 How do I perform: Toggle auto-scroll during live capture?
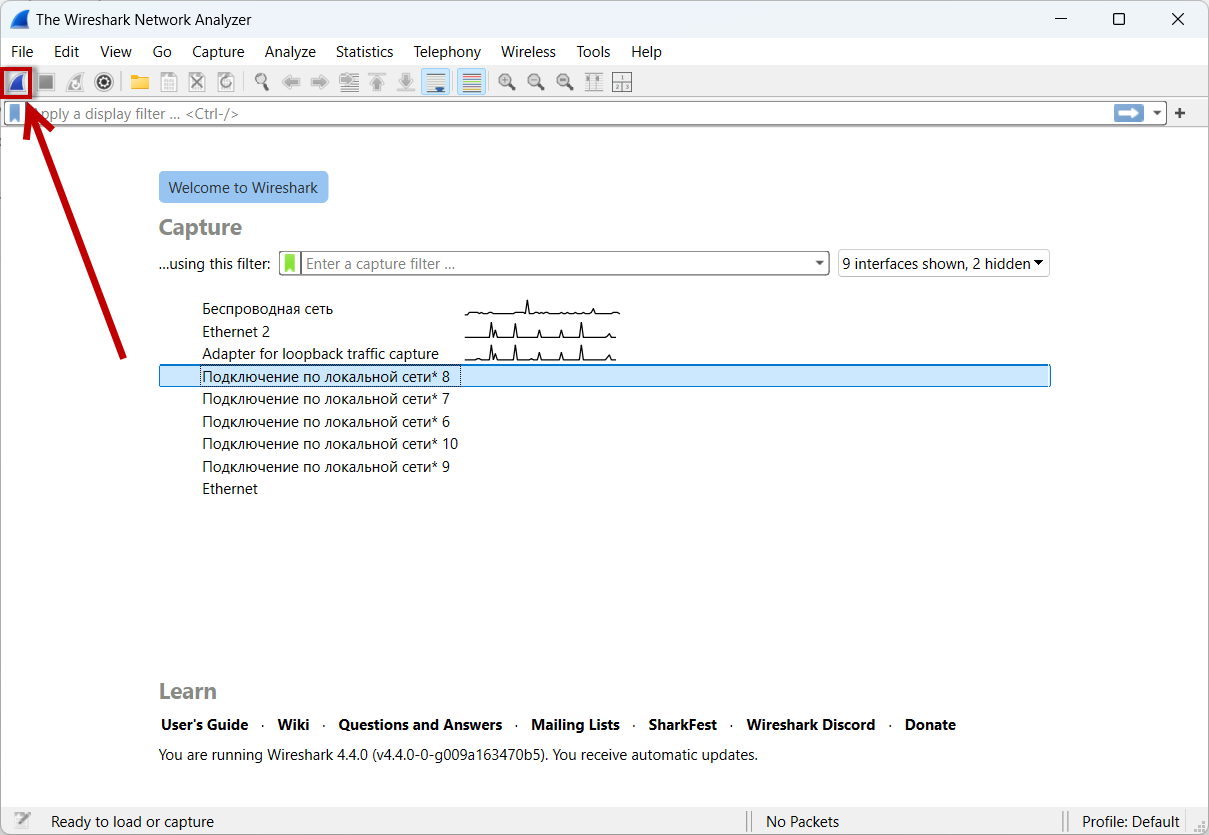pyautogui.click(x=436, y=82)
